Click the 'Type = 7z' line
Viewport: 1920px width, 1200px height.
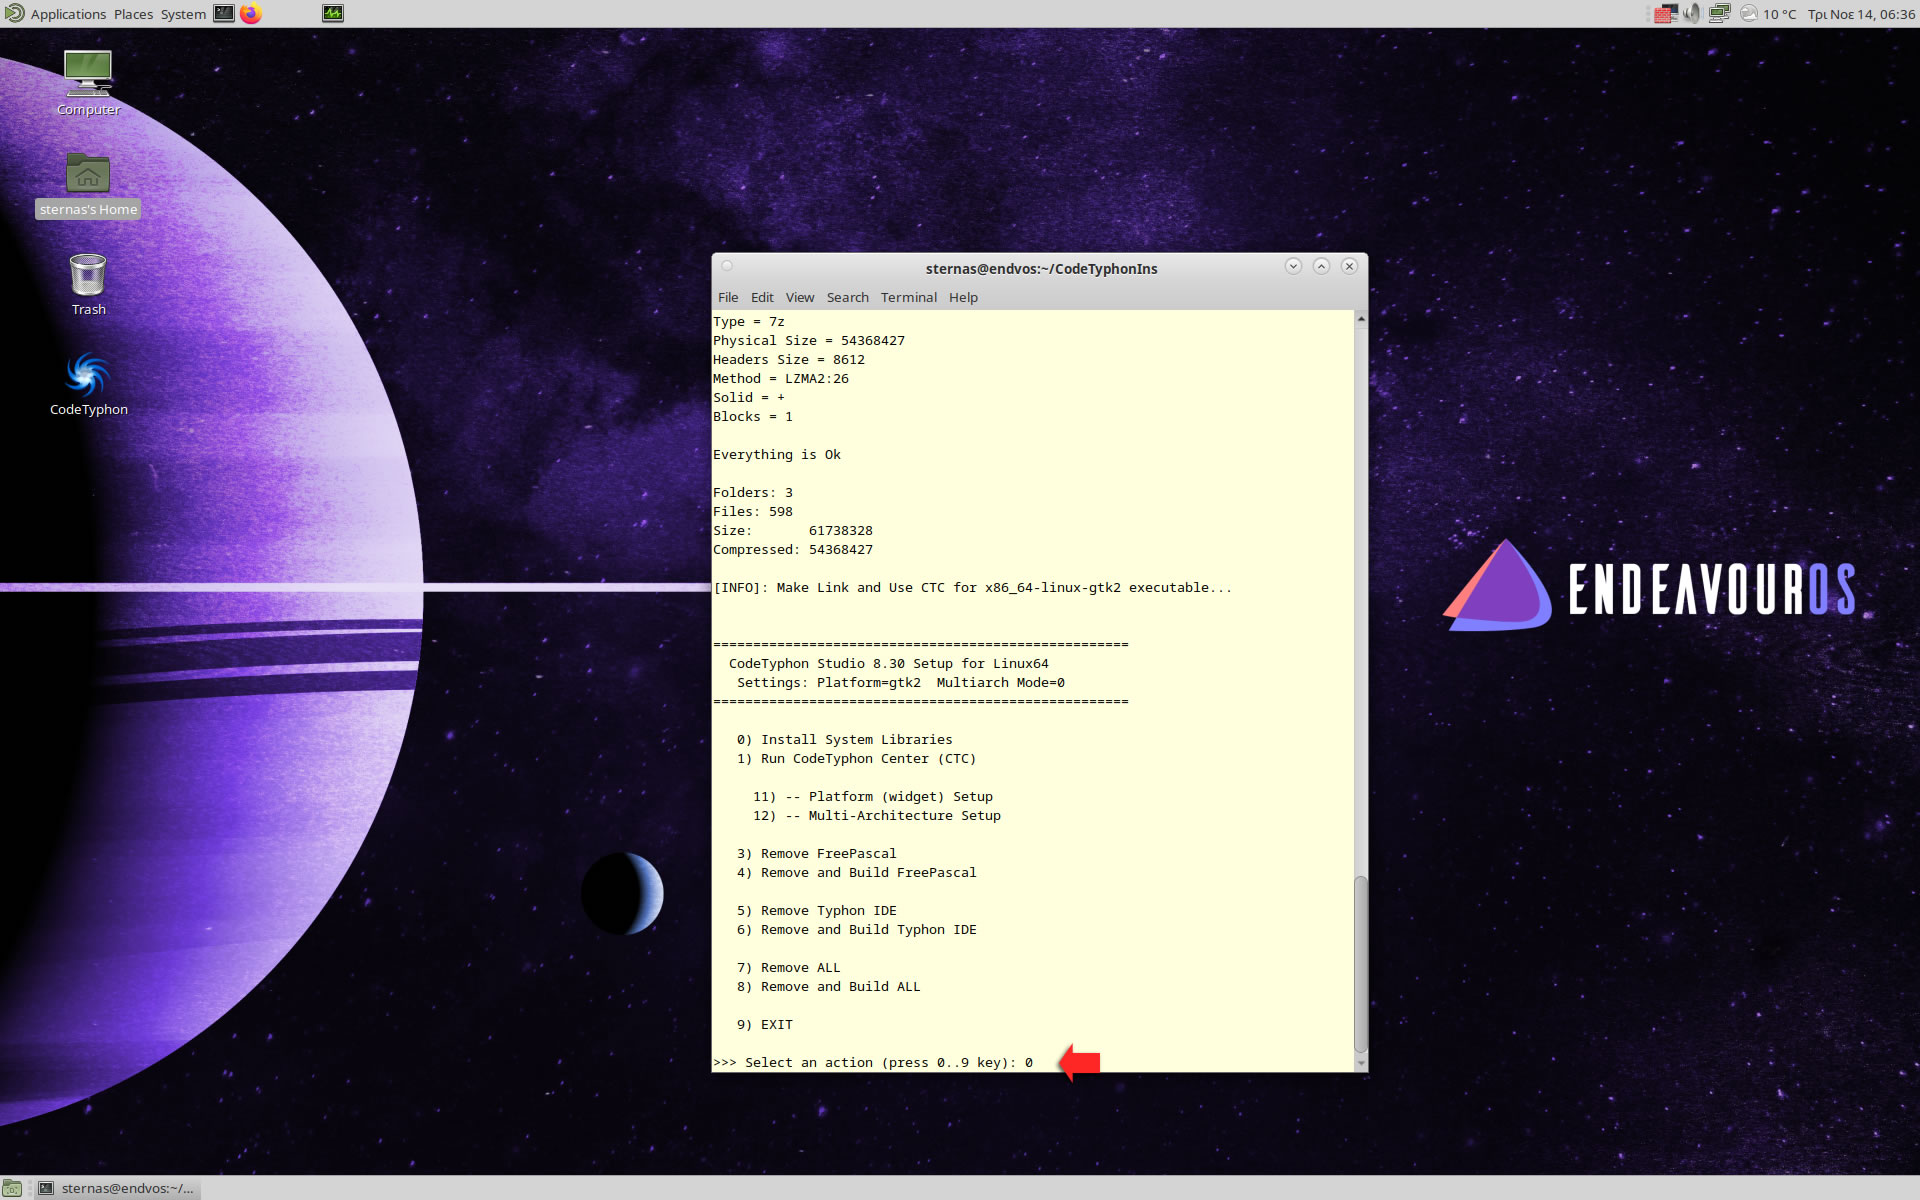tap(748, 321)
